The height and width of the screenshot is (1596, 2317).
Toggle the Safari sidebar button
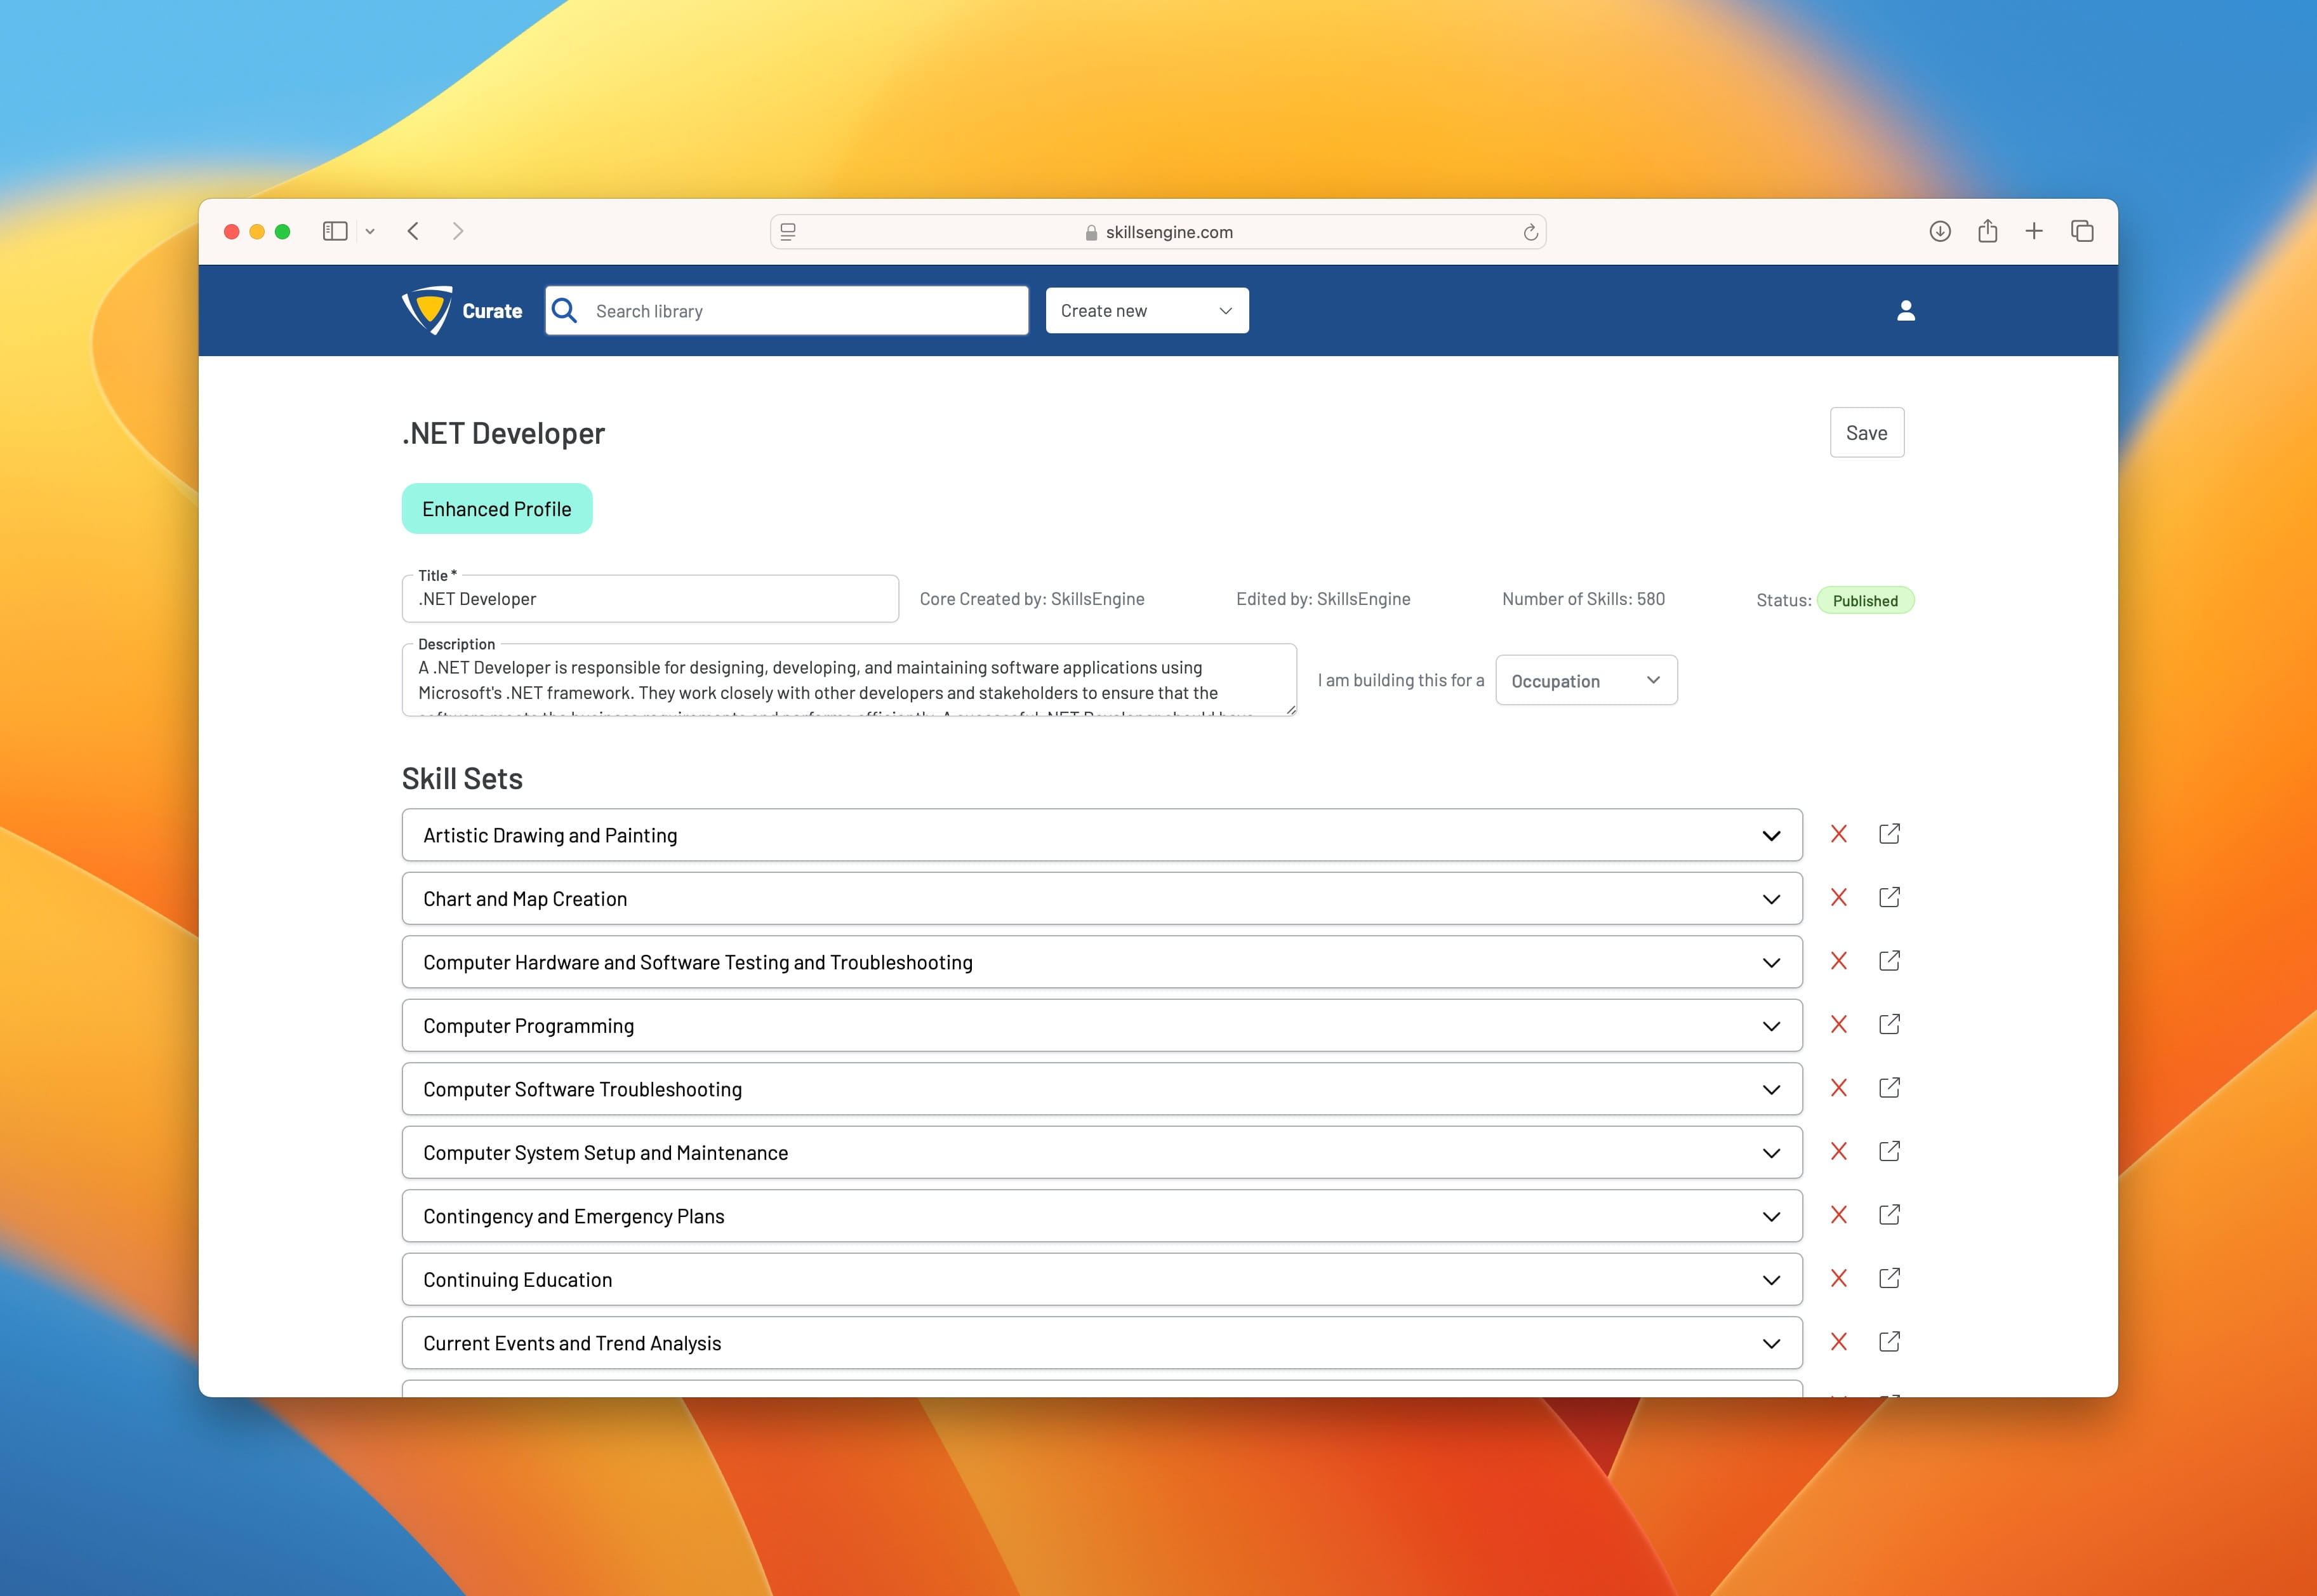coord(335,232)
